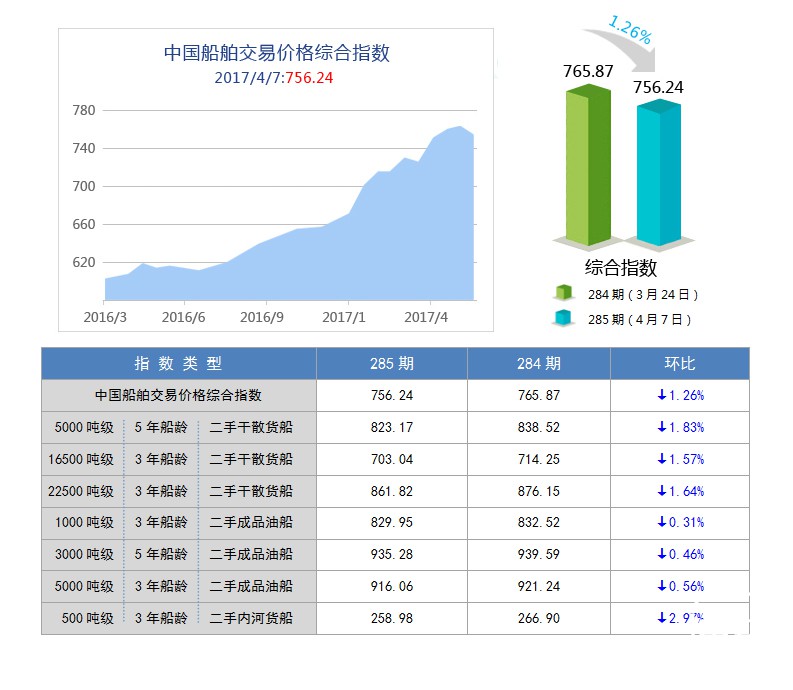Click the cyan 285期 legend cube
This screenshot has width=793, height=690.
pyautogui.click(x=563, y=318)
